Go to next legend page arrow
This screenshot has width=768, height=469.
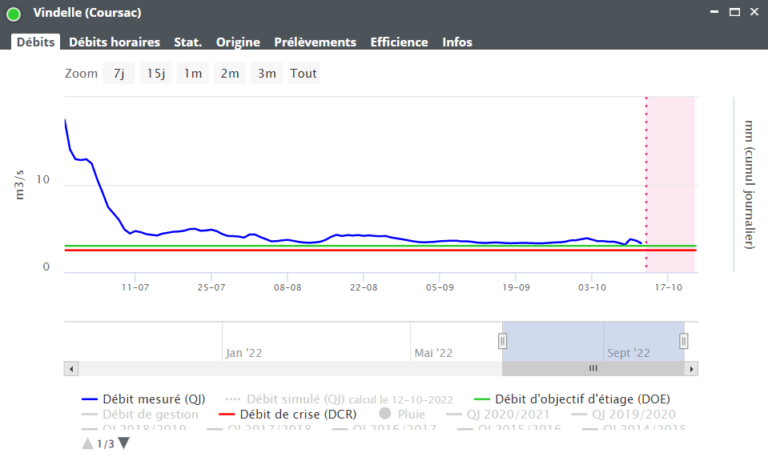click(124, 444)
